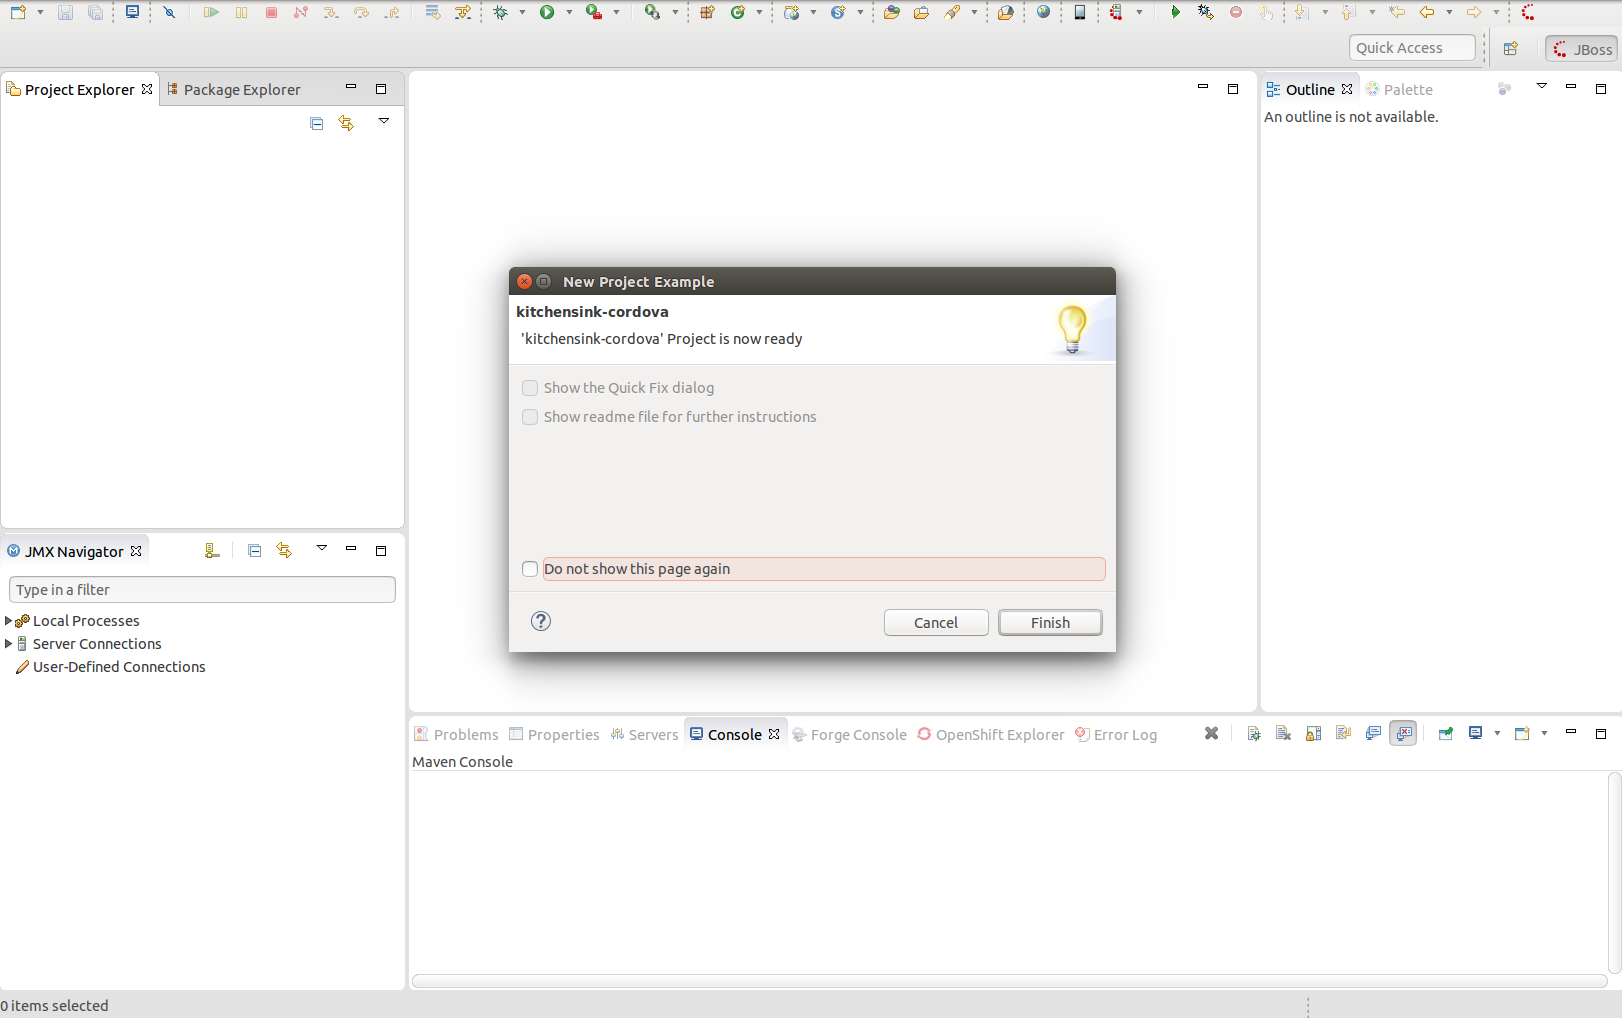Click the Finish button

[x=1050, y=623]
